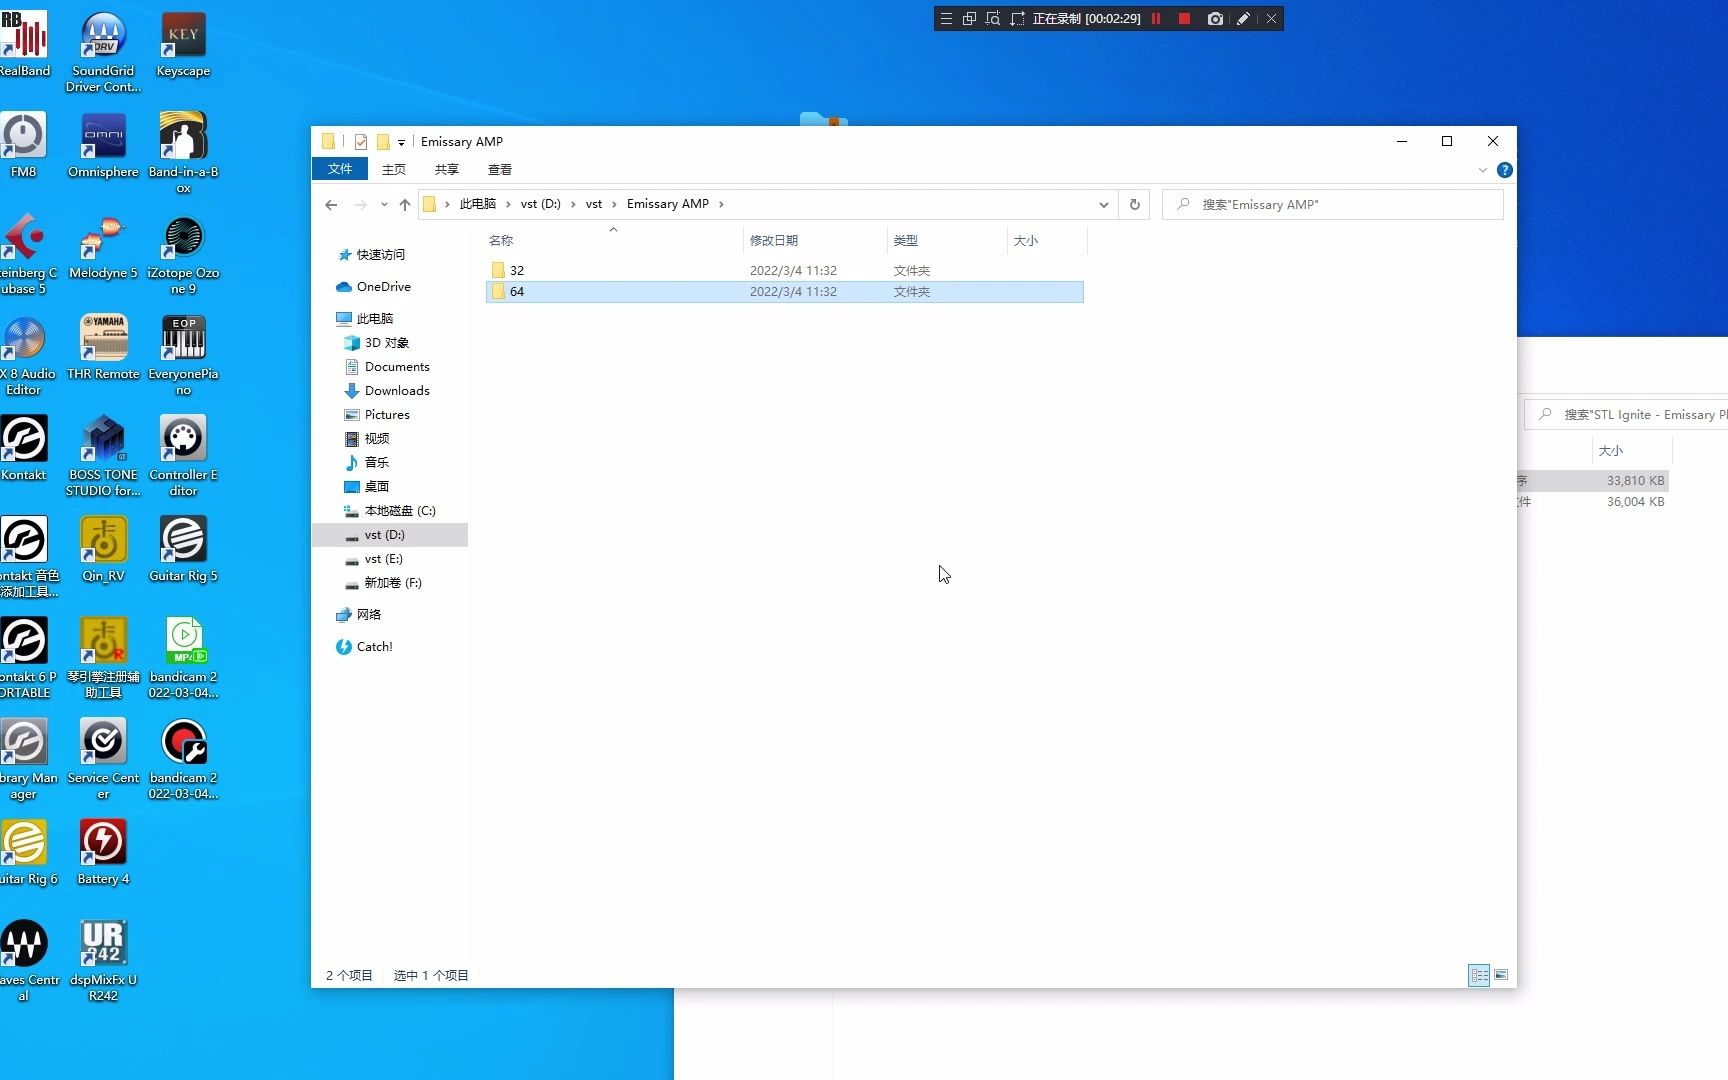Viewport: 1728px width, 1080px height.
Task: Open SoundGrid Driver Control shortcut
Action: tap(103, 52)
